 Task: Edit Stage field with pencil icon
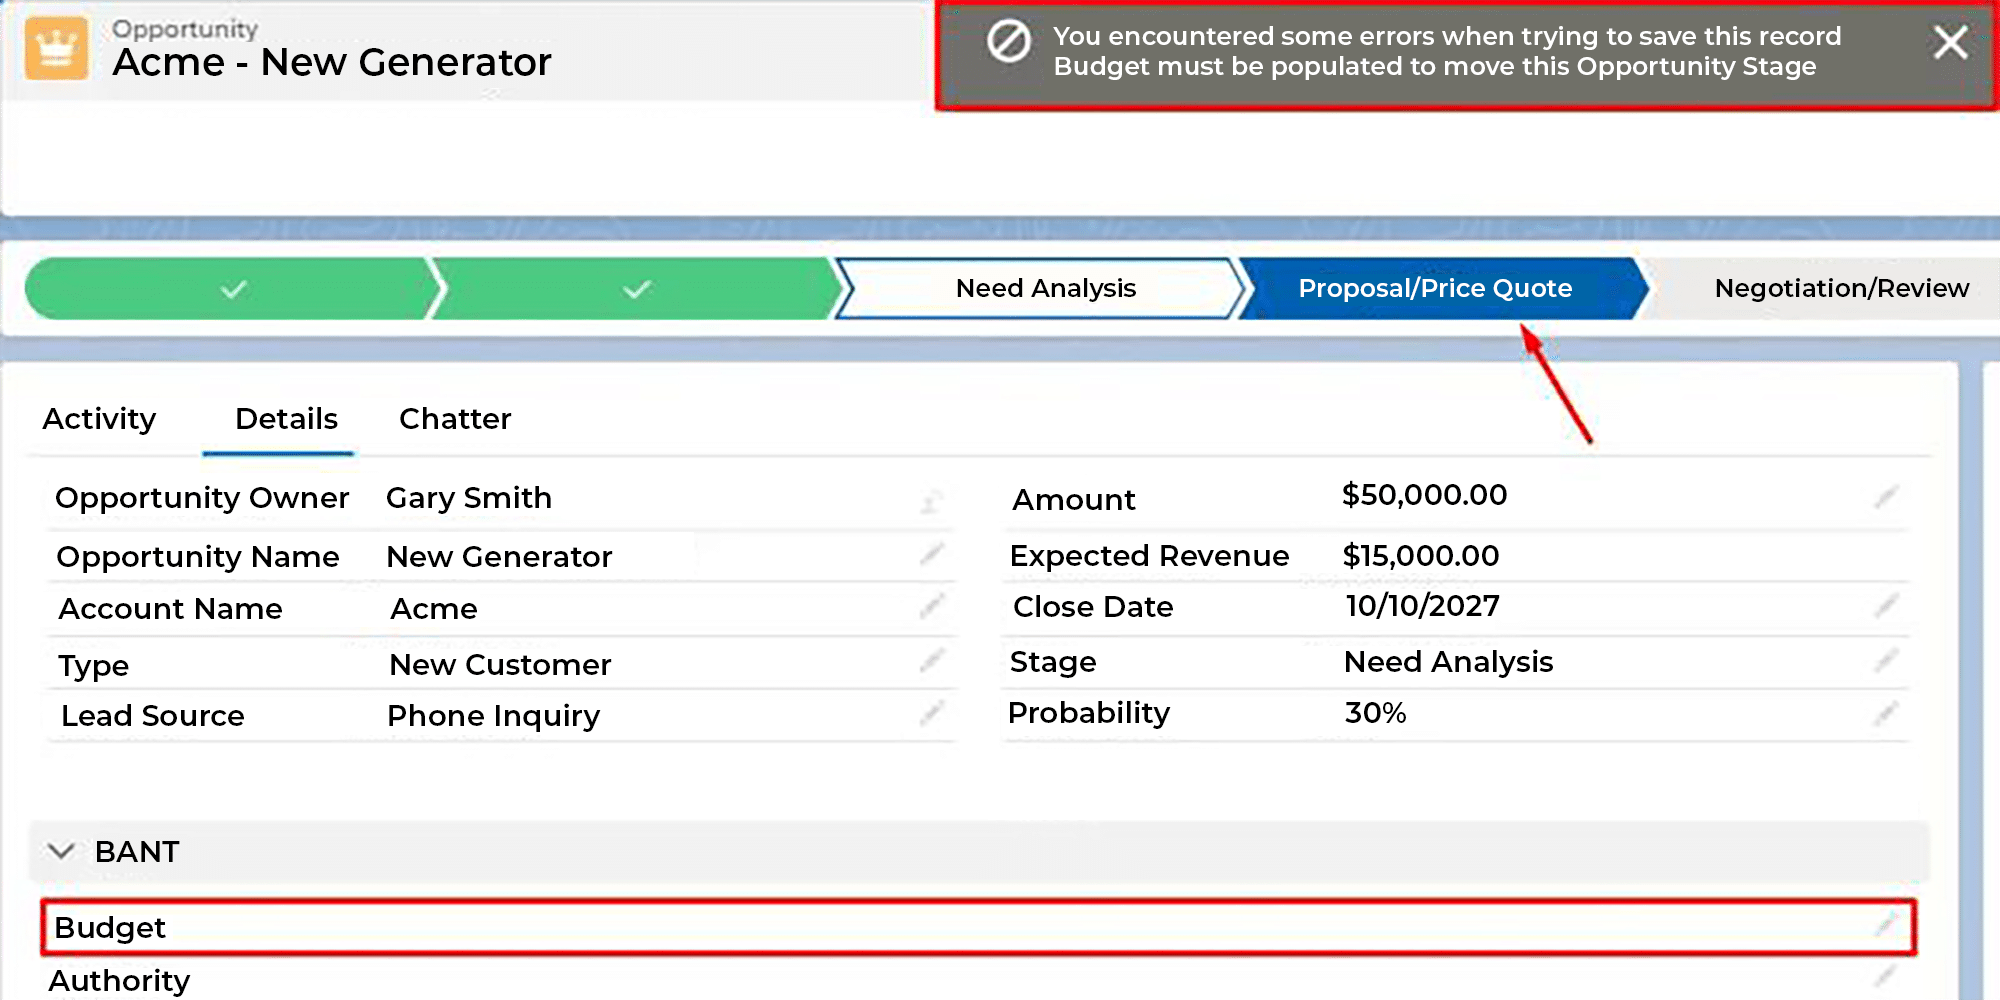[1886, 660]
